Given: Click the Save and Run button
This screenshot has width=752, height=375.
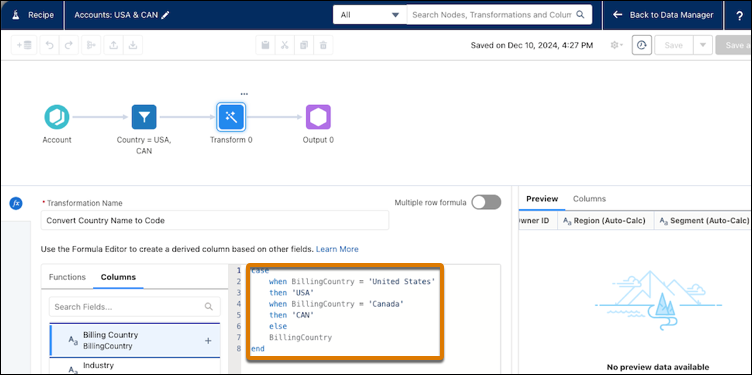Looking at the screenshot, I should [733, 45].
